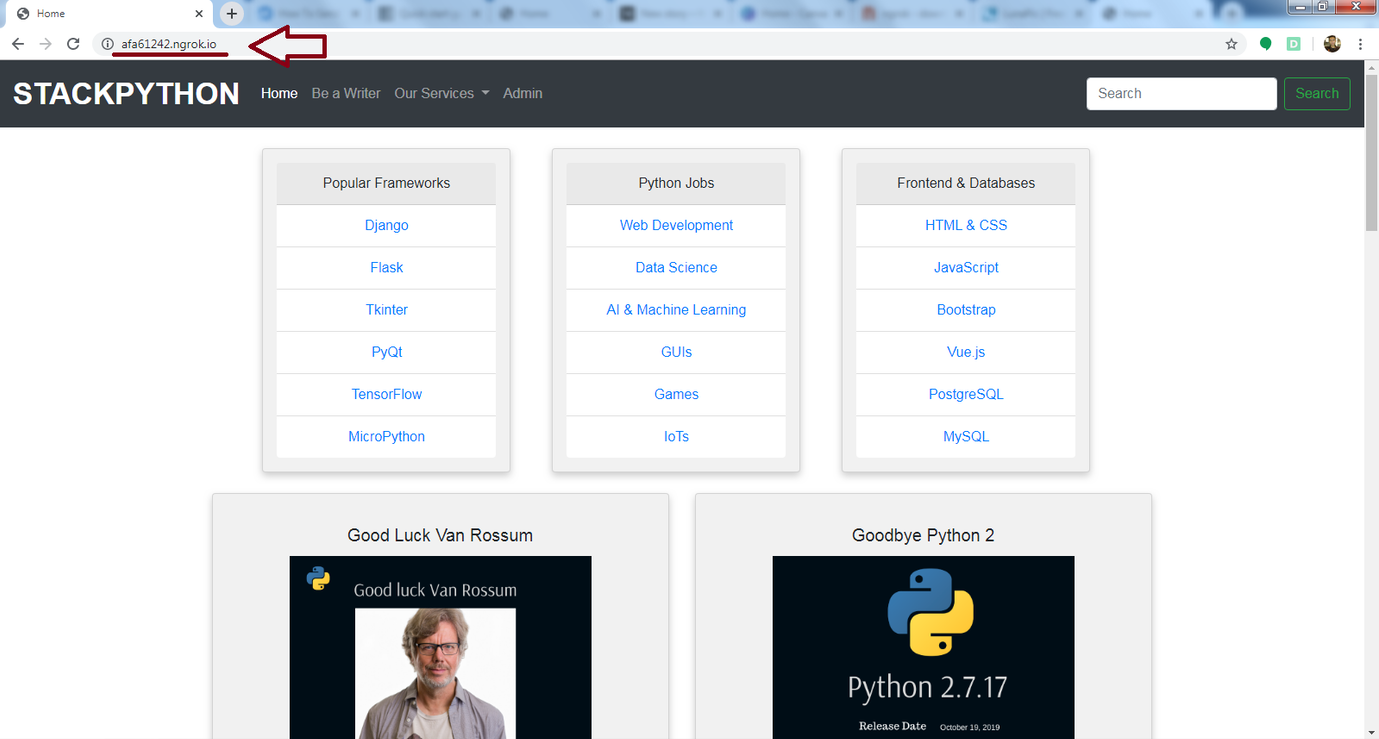The height and width of the screenshot is (739, 1379).
Task: Click the Popular Frameworks card header
Action: point(386,183)
